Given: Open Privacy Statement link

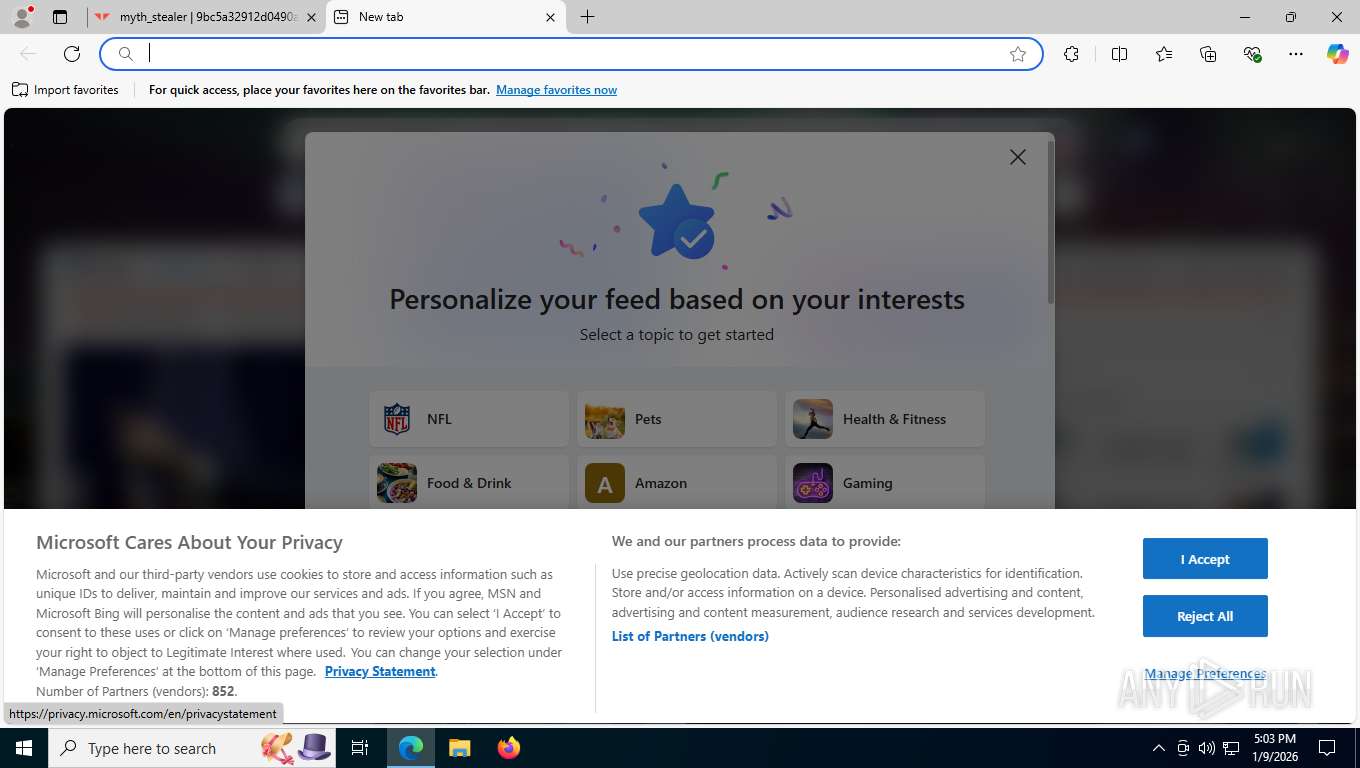Looking at the screenshot, I should [x=380, y=671].
